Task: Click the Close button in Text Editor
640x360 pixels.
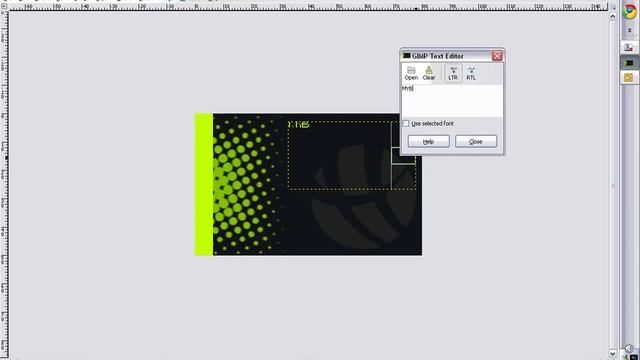Action: tap(476, 141)
